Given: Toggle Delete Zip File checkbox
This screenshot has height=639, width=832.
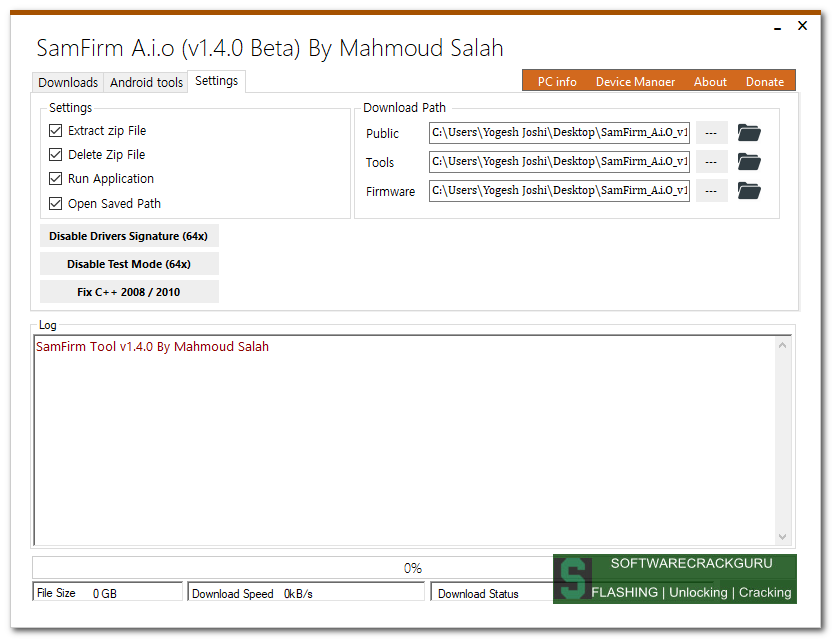Looking at the screenshot, I should [55, 154].
